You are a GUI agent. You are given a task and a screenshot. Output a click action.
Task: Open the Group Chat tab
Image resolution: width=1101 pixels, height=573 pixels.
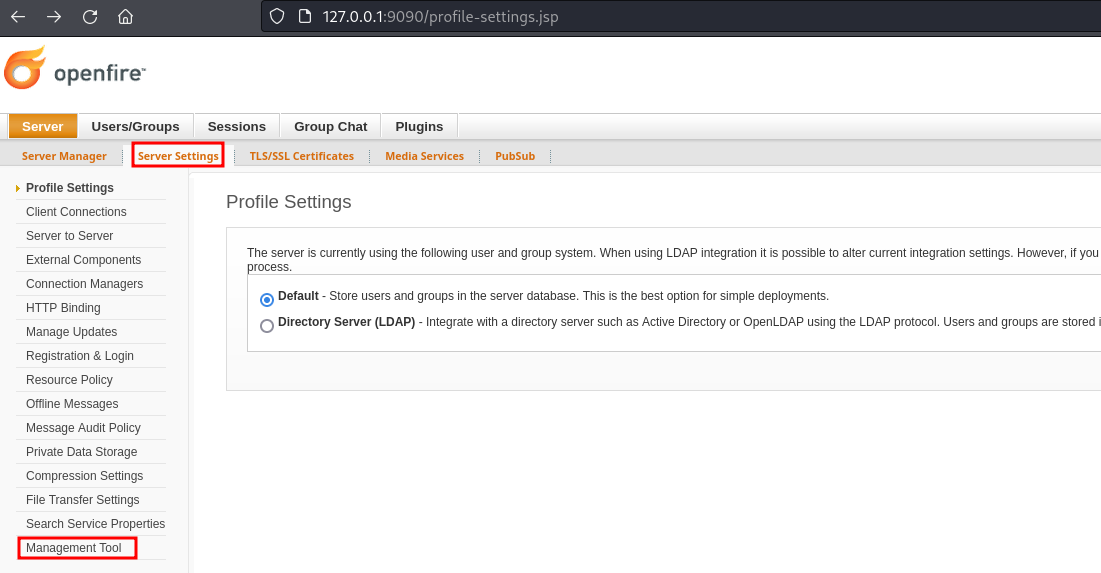tap(330, 126)
